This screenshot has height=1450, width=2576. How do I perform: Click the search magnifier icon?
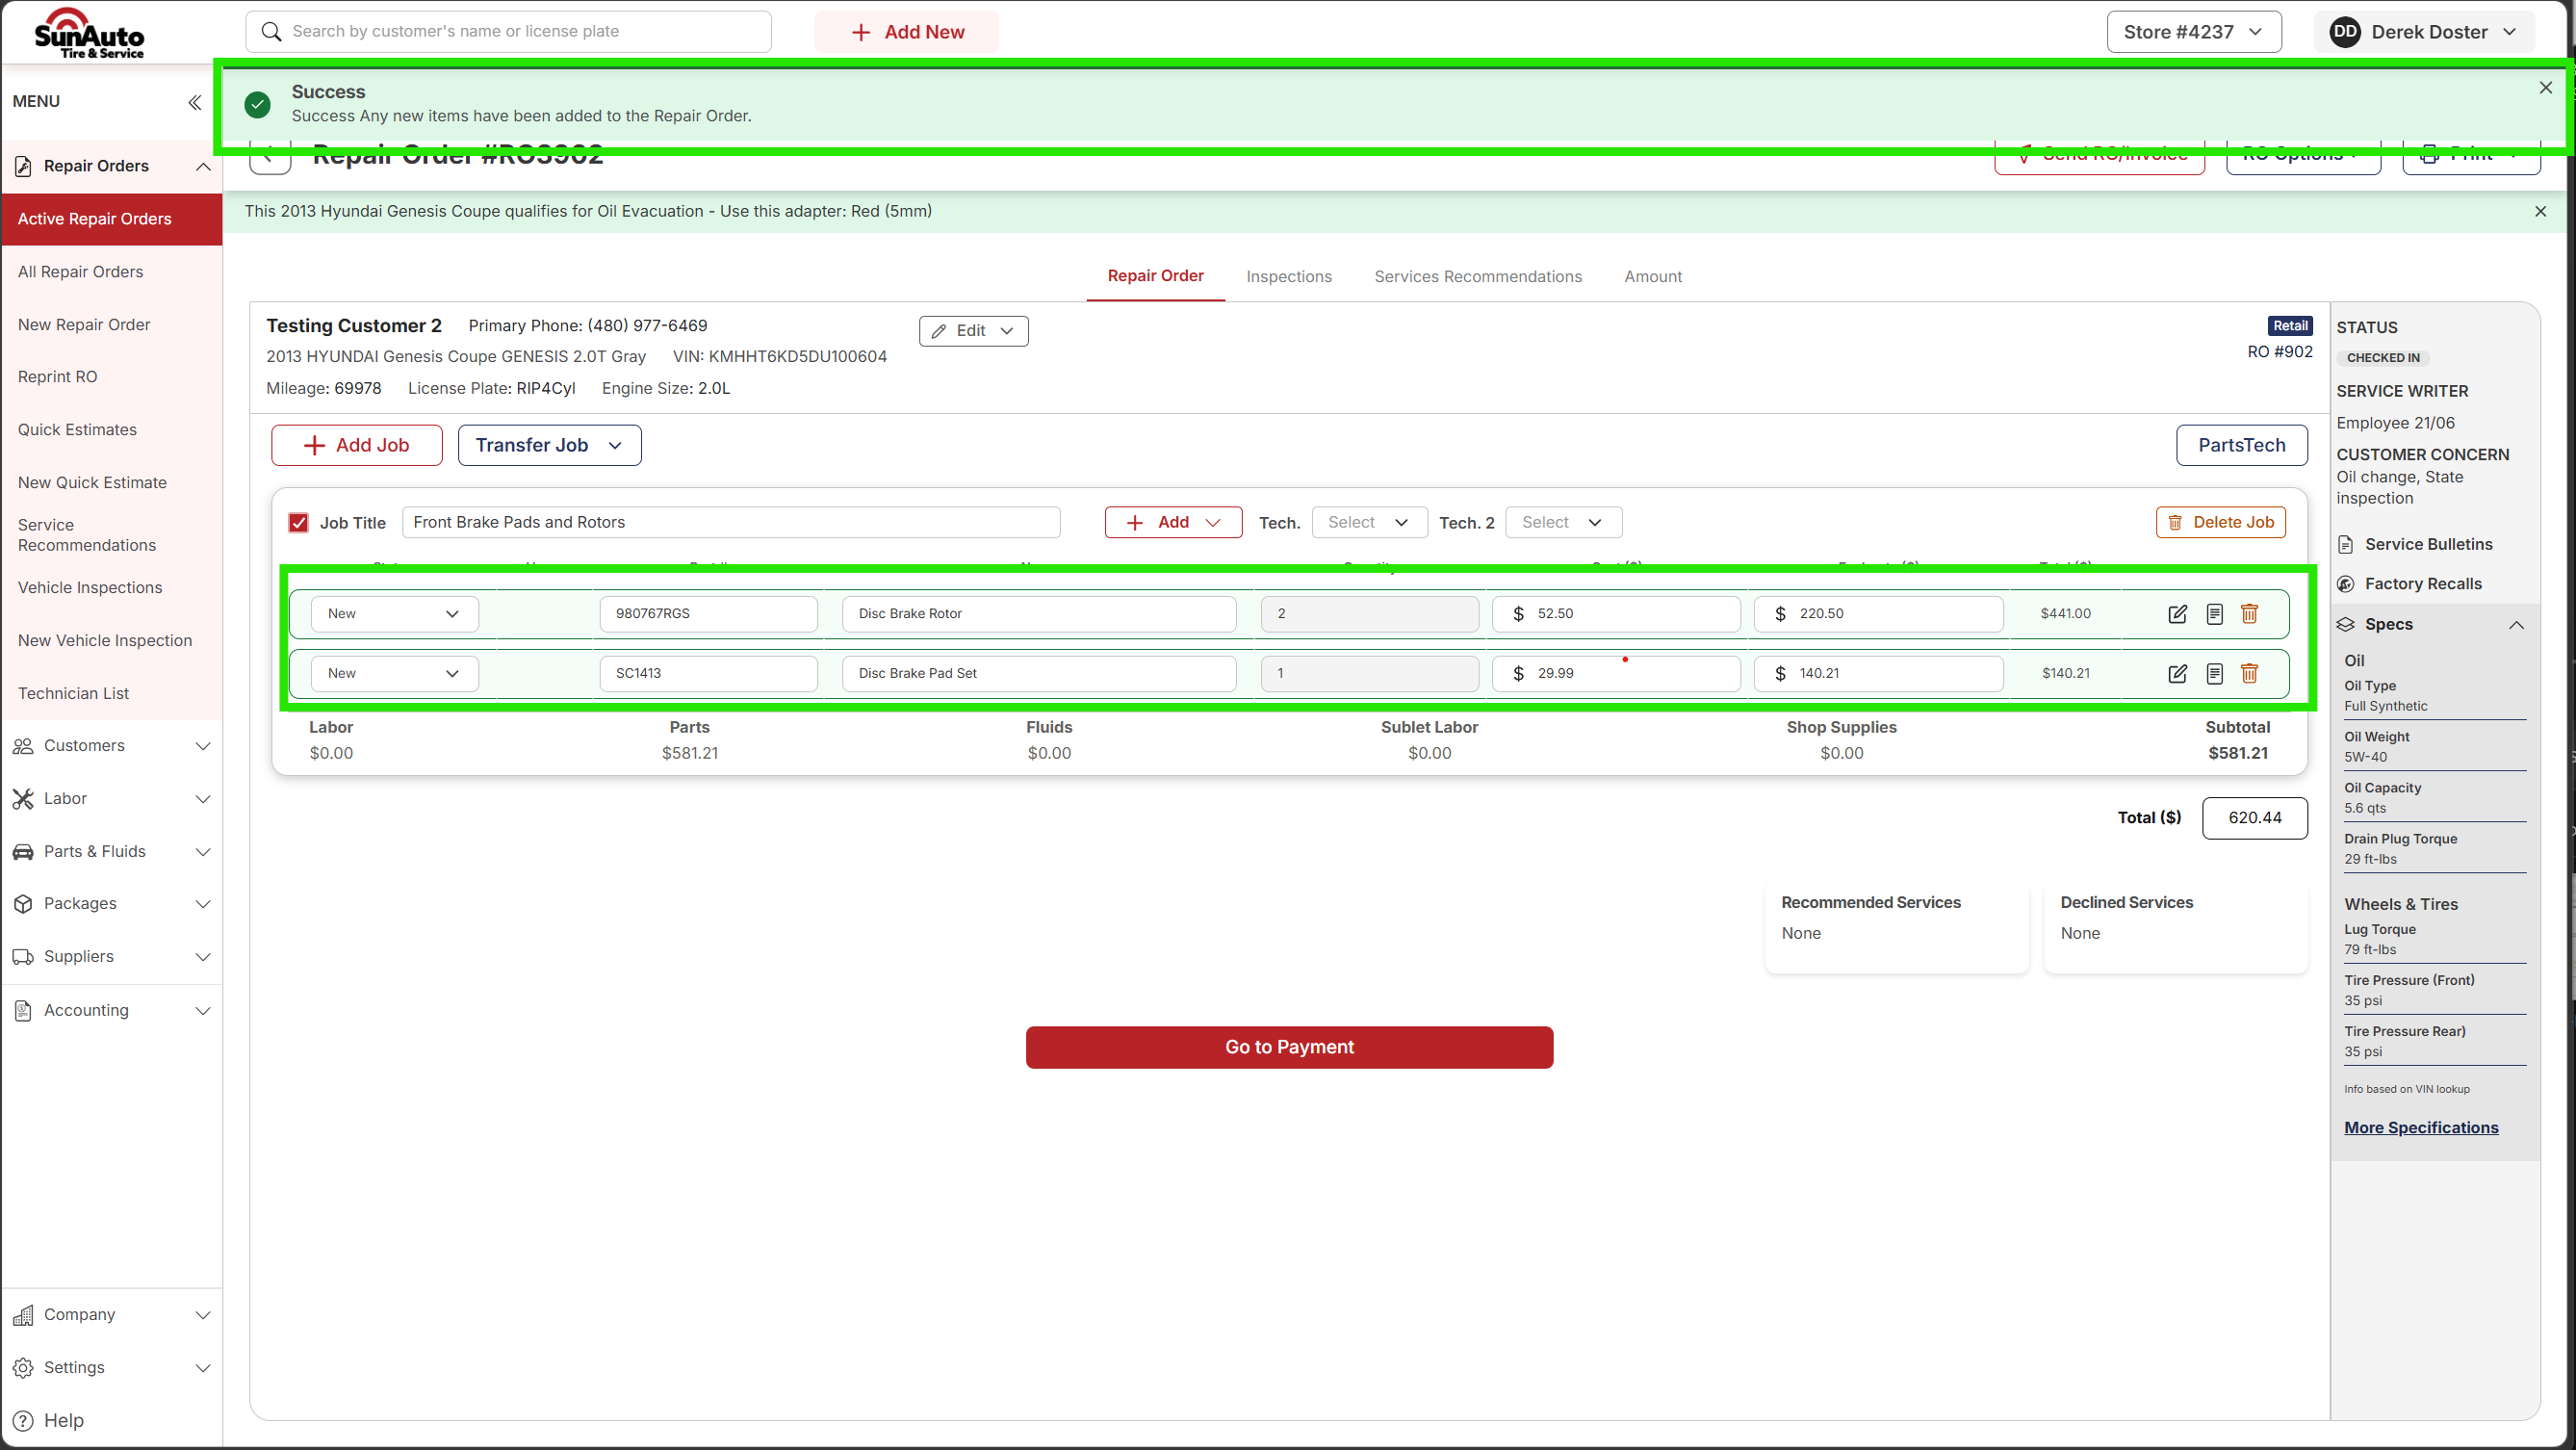pos(271,32)
